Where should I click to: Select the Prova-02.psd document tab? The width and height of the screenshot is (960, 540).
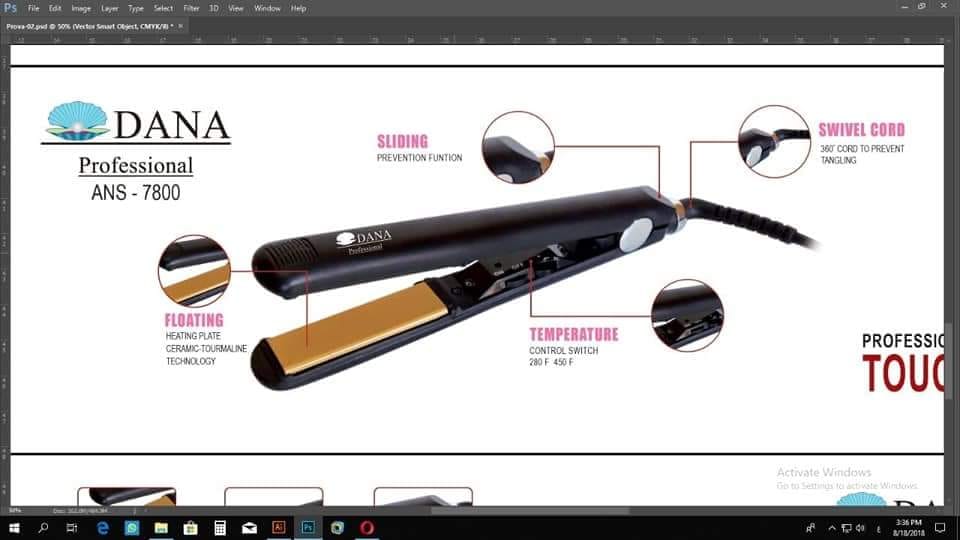(89, 26)
